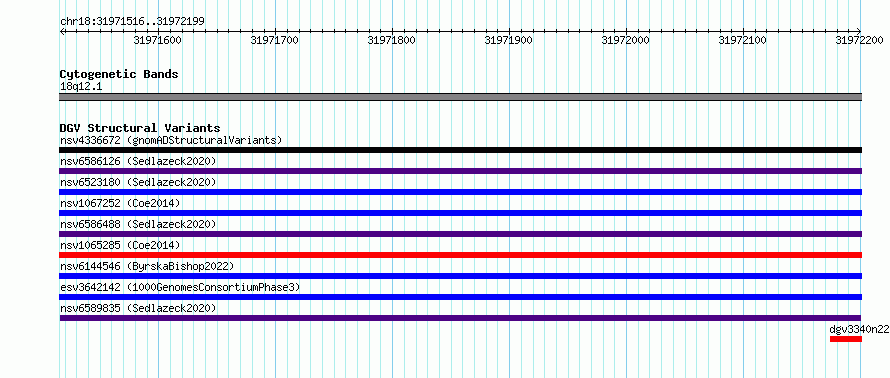Screen dimensions: 890x378
Task: Click the esv3642142 1000Genomes blue bar
Action: (460, 297)
